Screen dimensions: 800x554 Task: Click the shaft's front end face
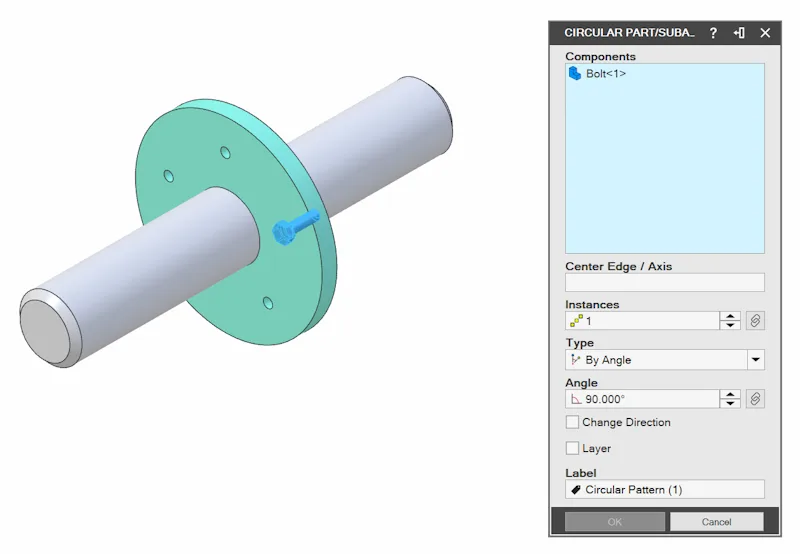coord(46,333)
